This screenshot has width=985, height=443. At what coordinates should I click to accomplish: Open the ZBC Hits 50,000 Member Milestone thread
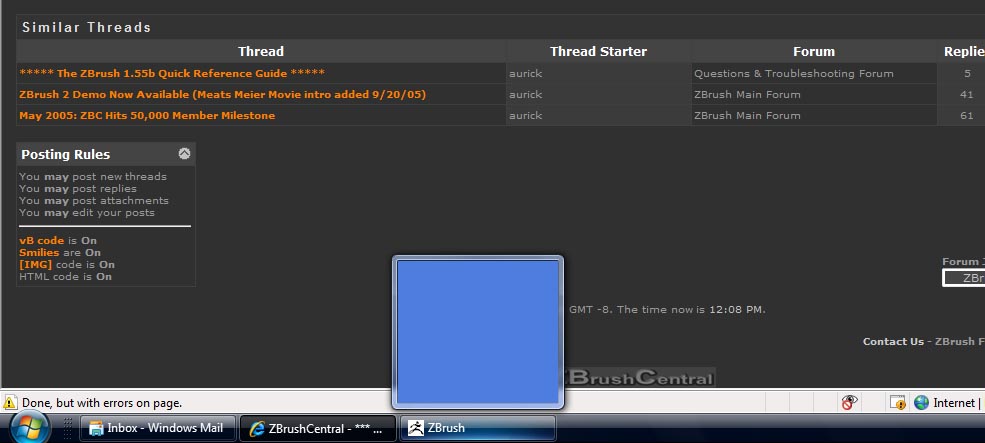[147, 116]
